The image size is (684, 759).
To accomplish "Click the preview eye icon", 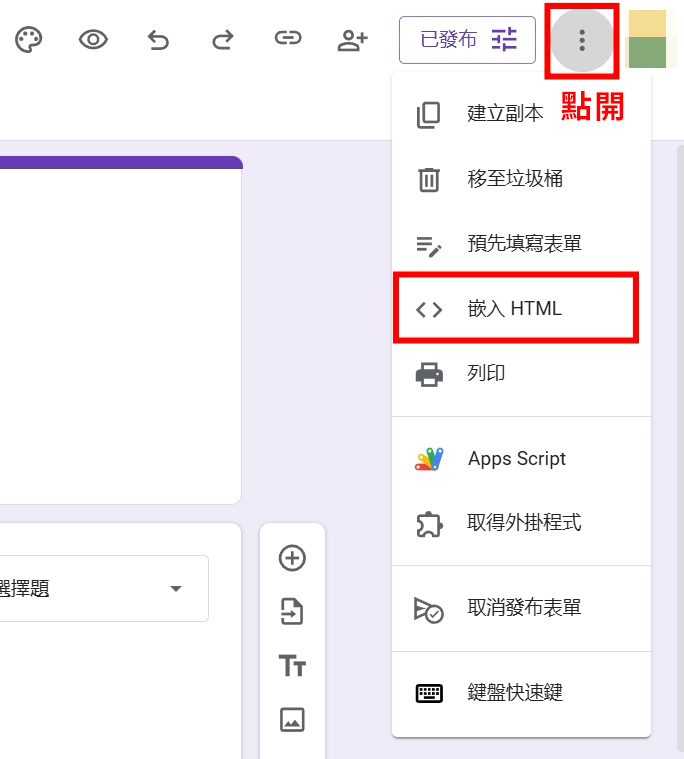I will click(93, 40).
